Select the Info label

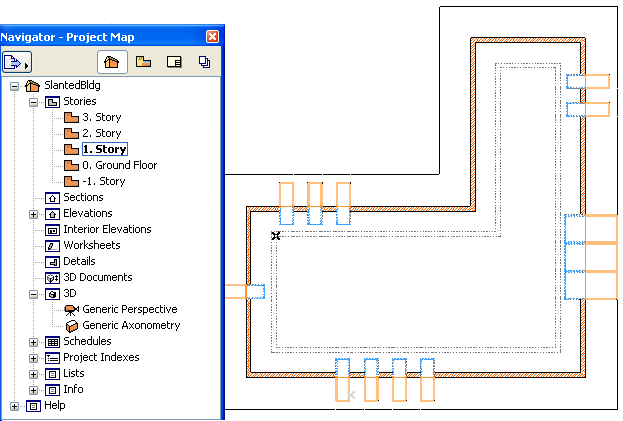(x=73, y=389)
